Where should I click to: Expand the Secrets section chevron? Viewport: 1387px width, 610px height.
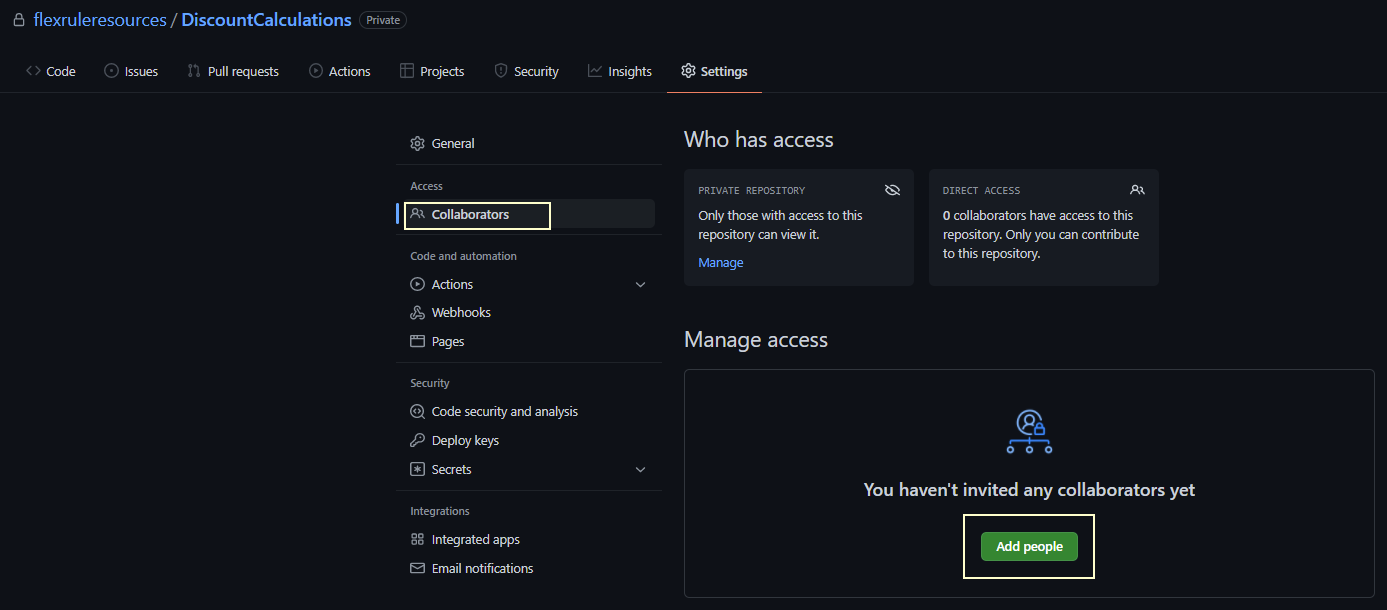[641, 470]
